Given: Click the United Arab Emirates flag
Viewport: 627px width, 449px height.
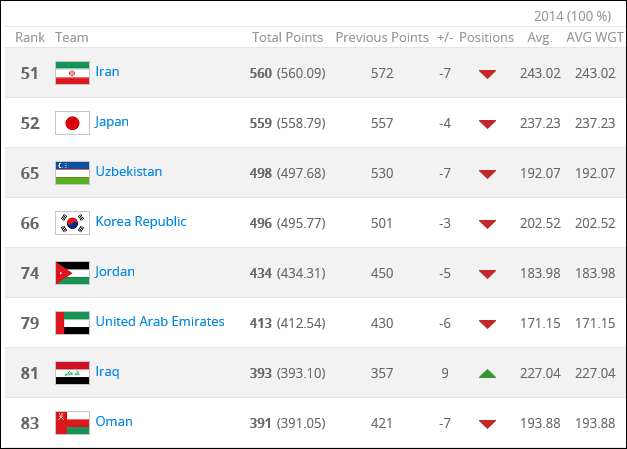Looking at the screenshot, I should click(72, 323).
